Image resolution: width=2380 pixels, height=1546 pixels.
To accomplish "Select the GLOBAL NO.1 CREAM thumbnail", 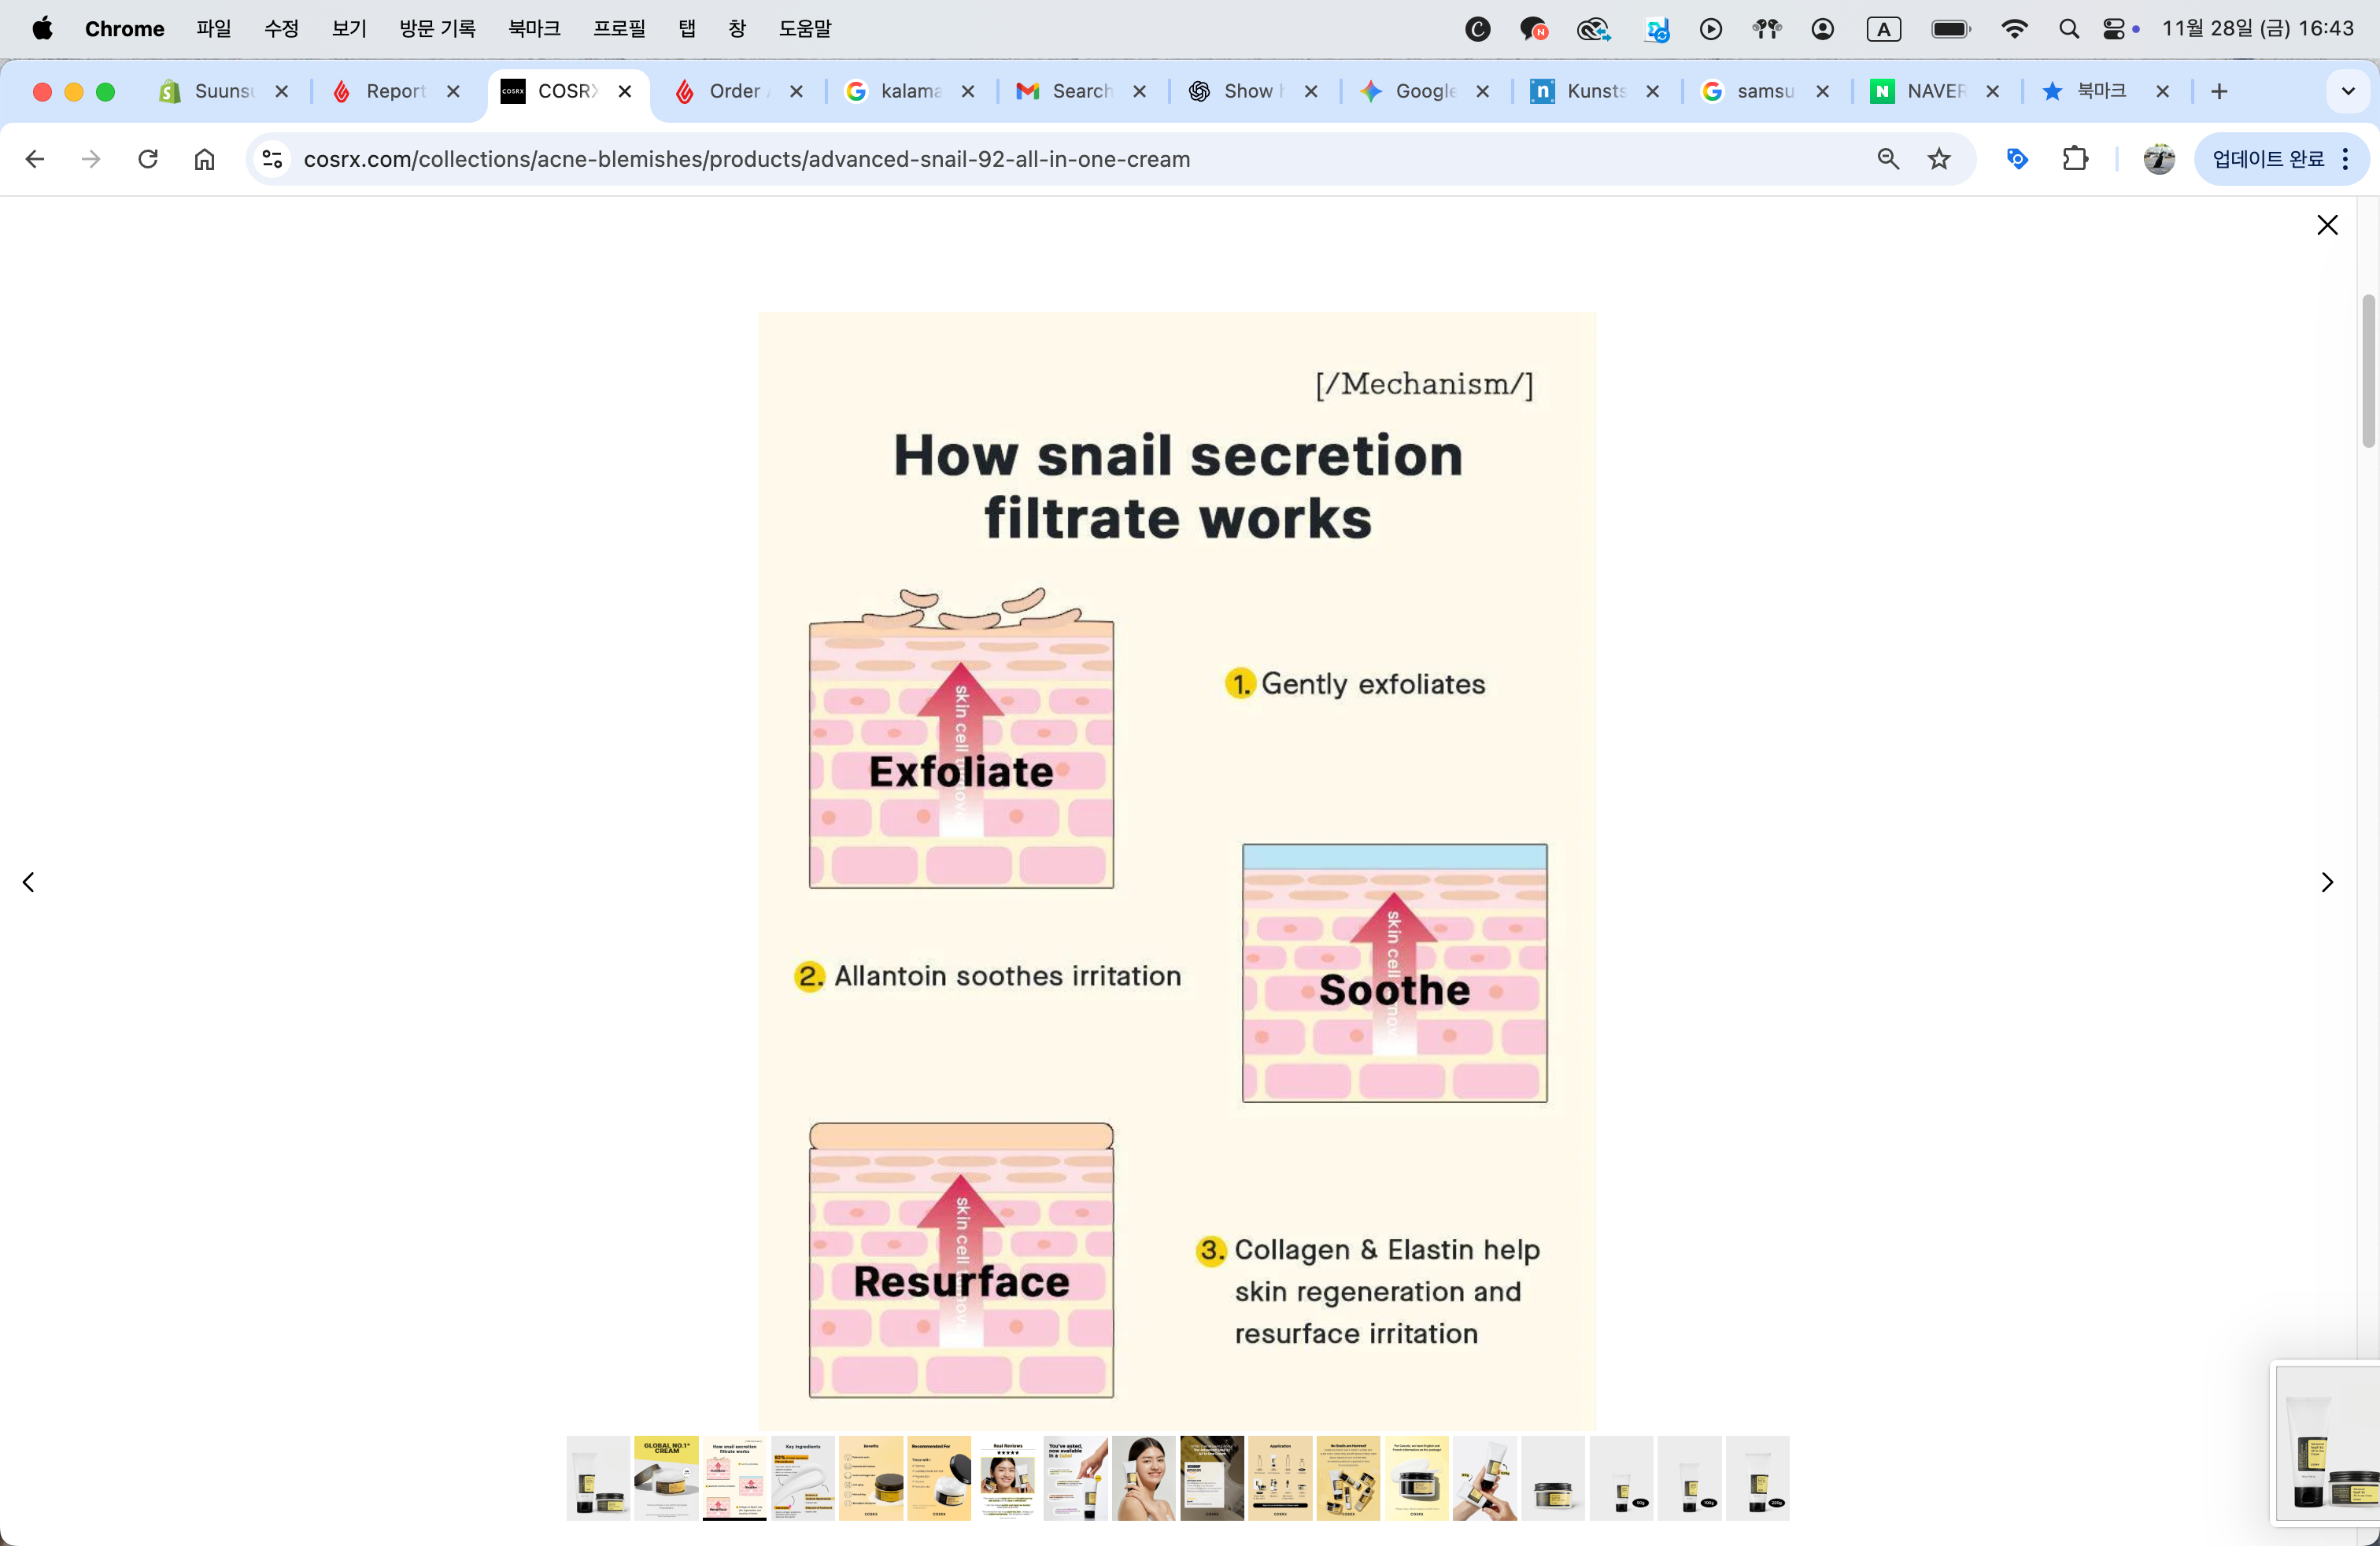I will 666,1478.
